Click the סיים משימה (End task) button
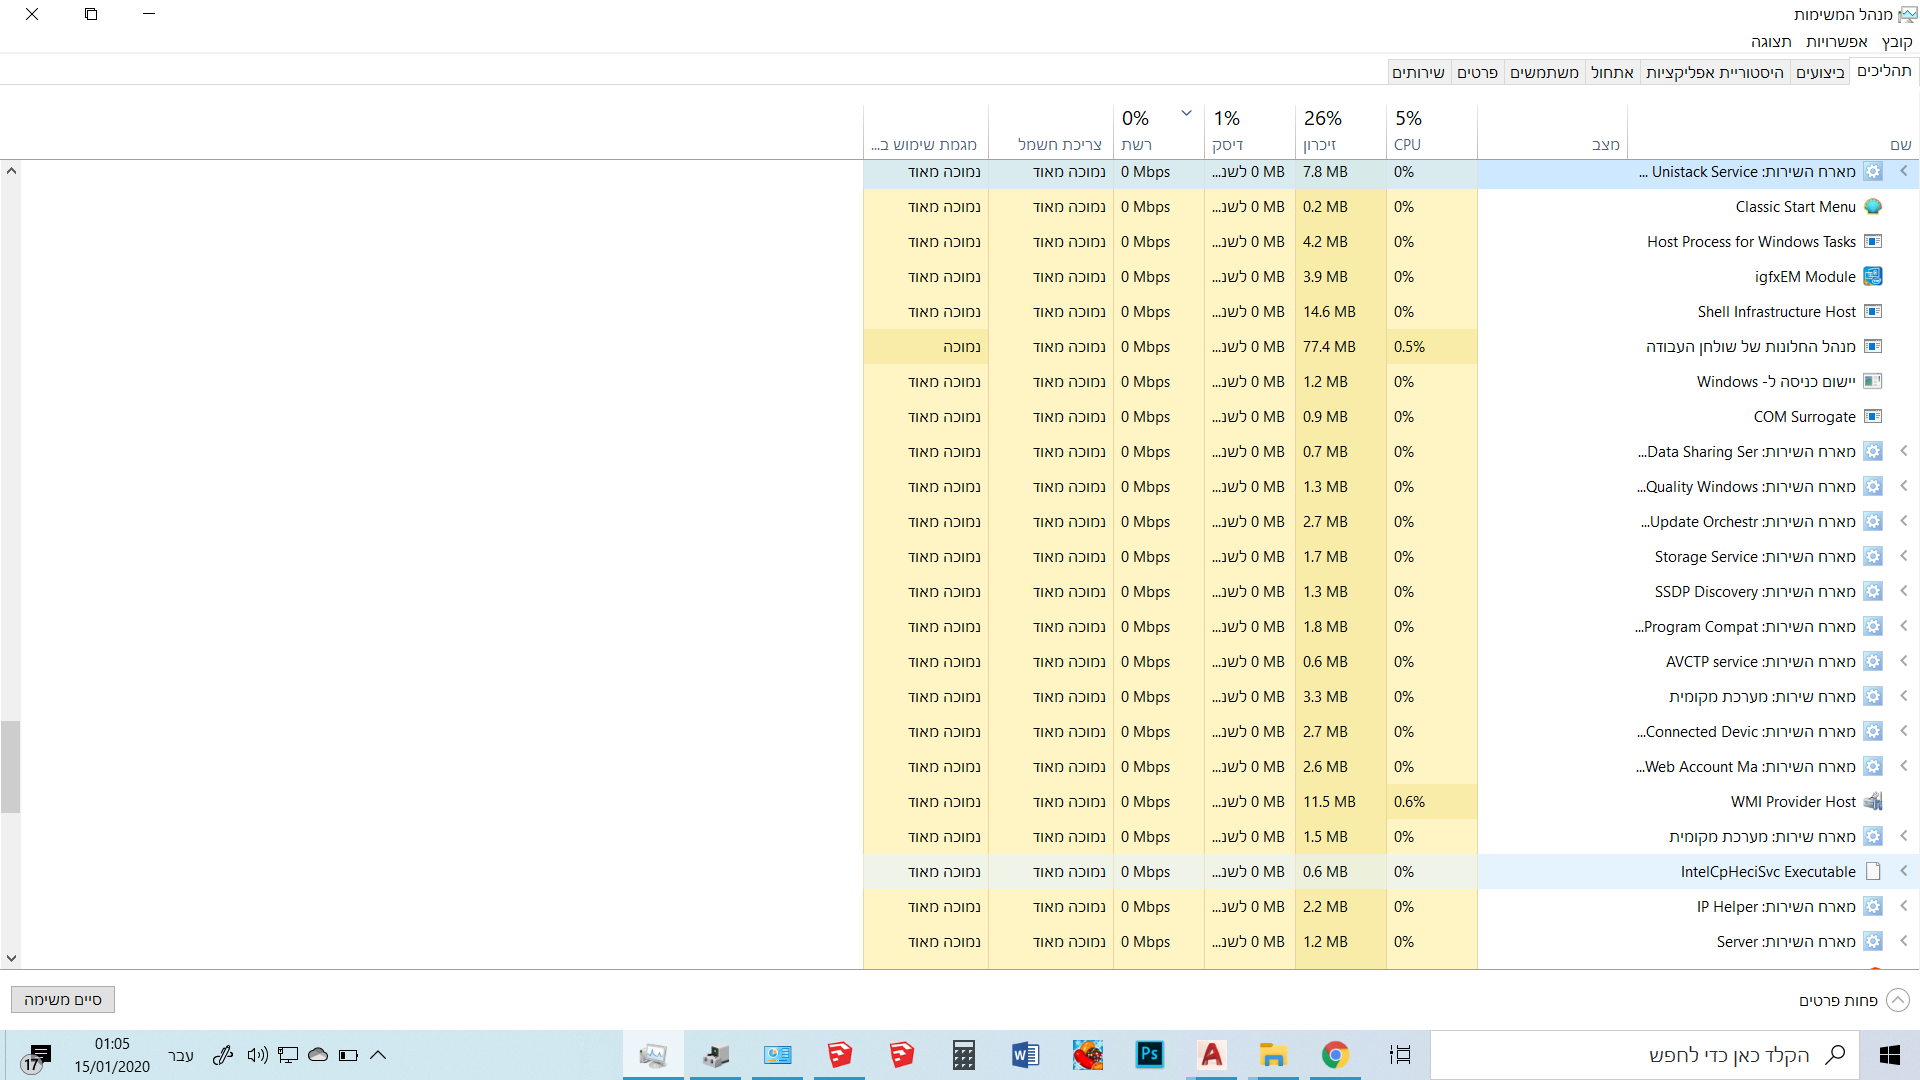The height and width of the screenshot is (1080, 1920). [x=63, y=1000]
